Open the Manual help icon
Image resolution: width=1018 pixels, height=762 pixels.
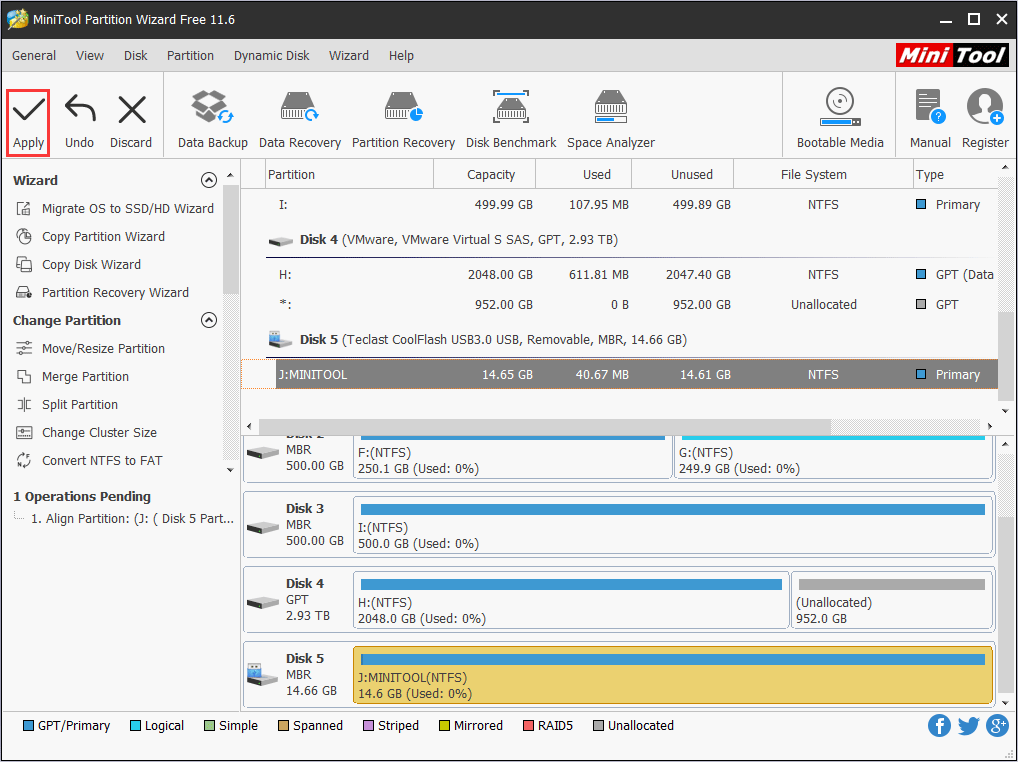(930, 107)
